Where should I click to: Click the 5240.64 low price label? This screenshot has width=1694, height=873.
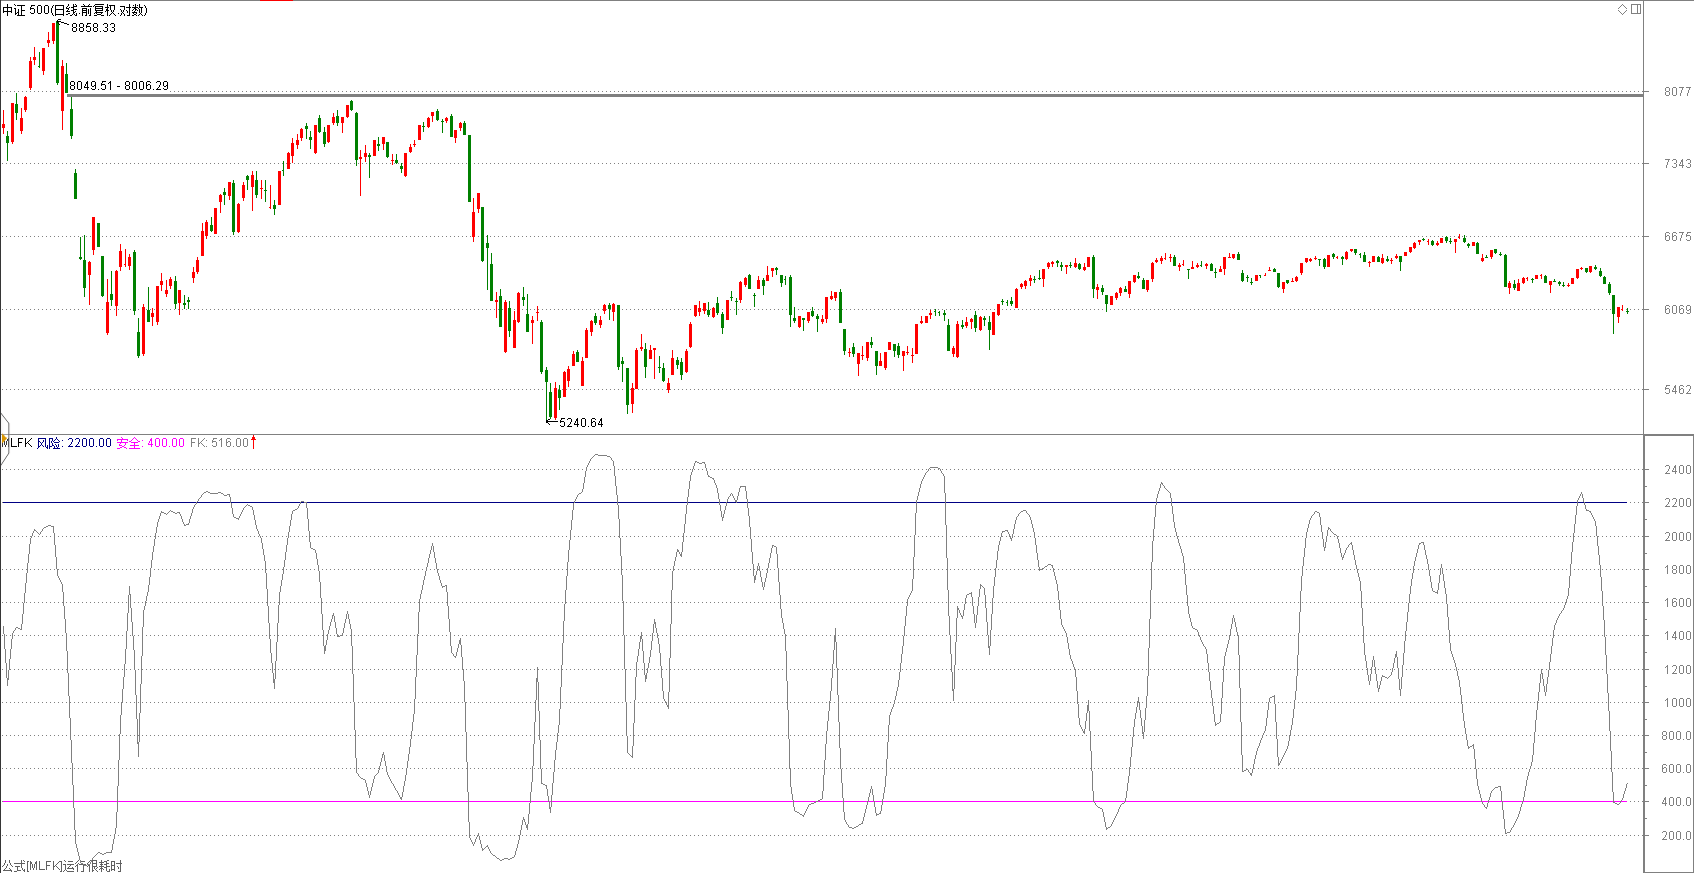point(581,423)
